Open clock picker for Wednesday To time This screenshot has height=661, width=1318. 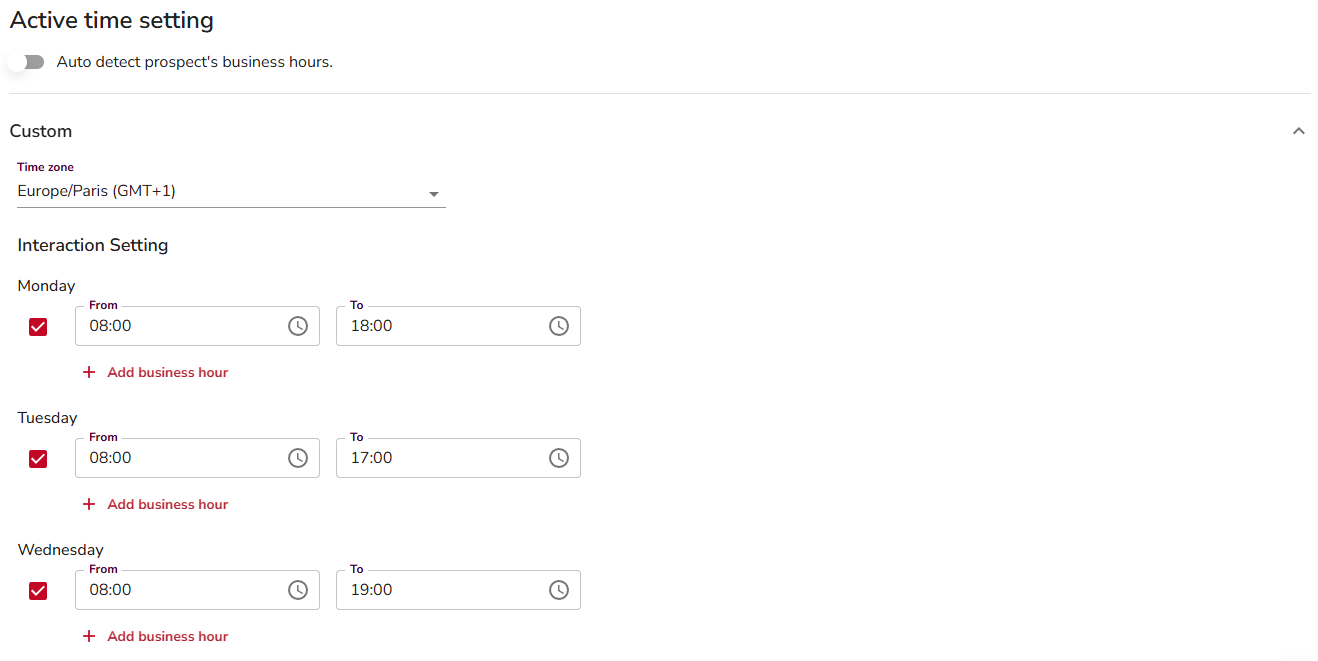pyautogui.click(x=559, y=590)
